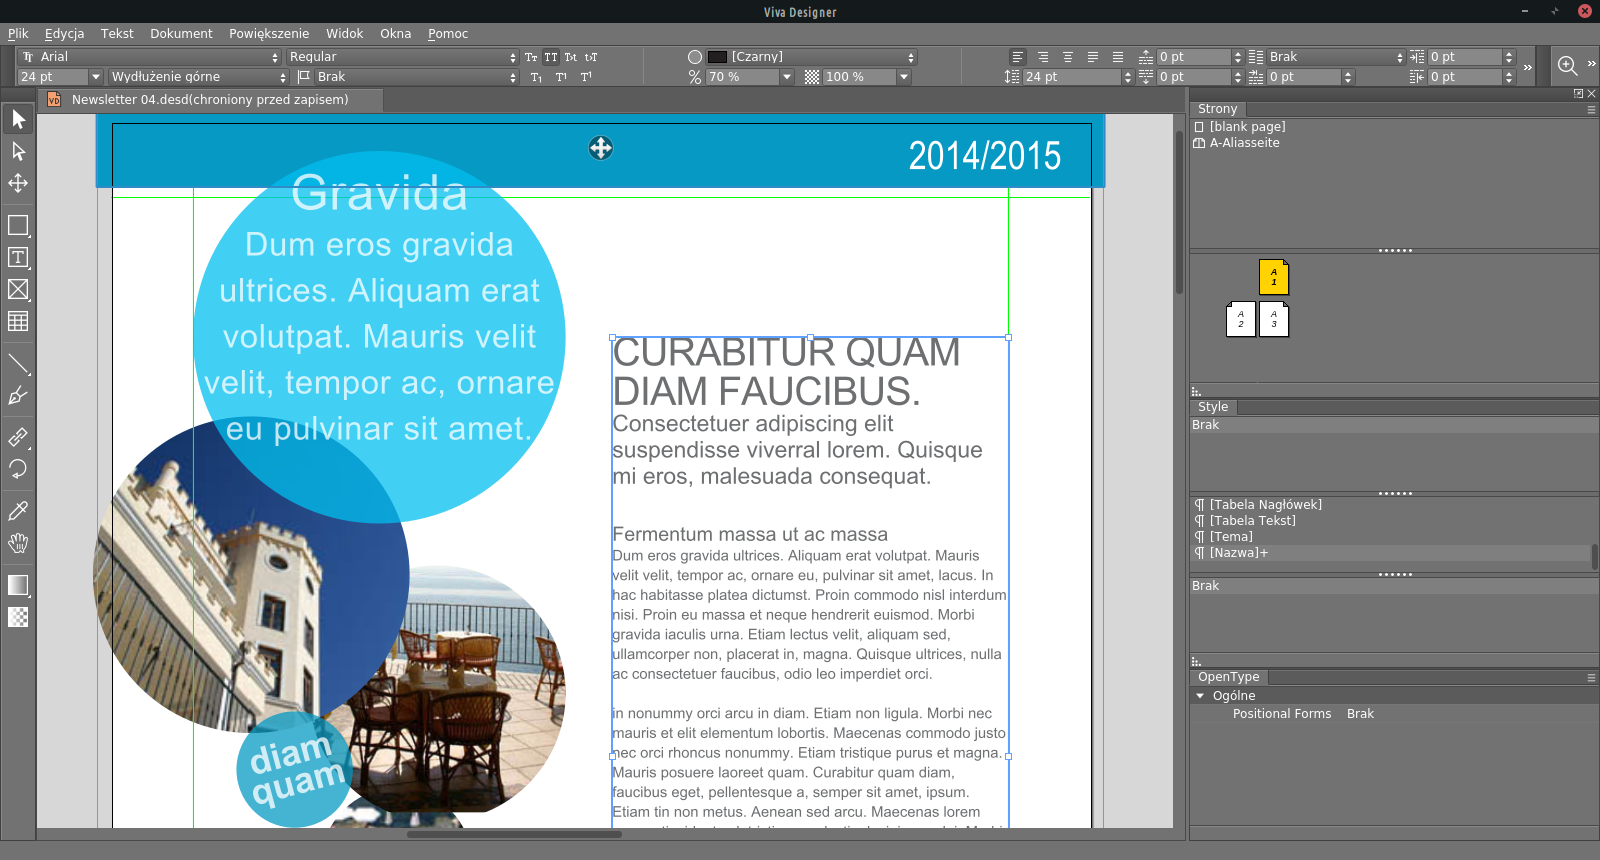This screenshot has height=860, width=1600.
Task: Click the gradient fill tool
Action: click(18, 585)
